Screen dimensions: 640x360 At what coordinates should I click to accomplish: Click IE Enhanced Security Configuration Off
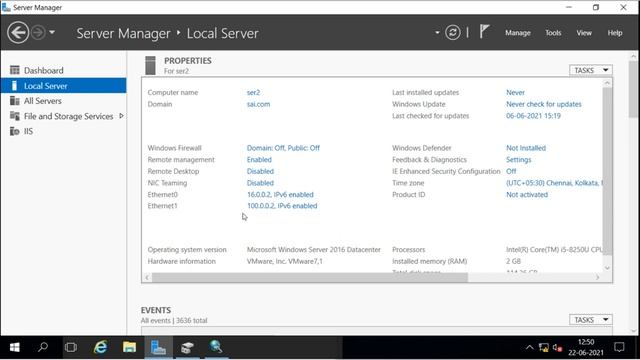[511, 171]
